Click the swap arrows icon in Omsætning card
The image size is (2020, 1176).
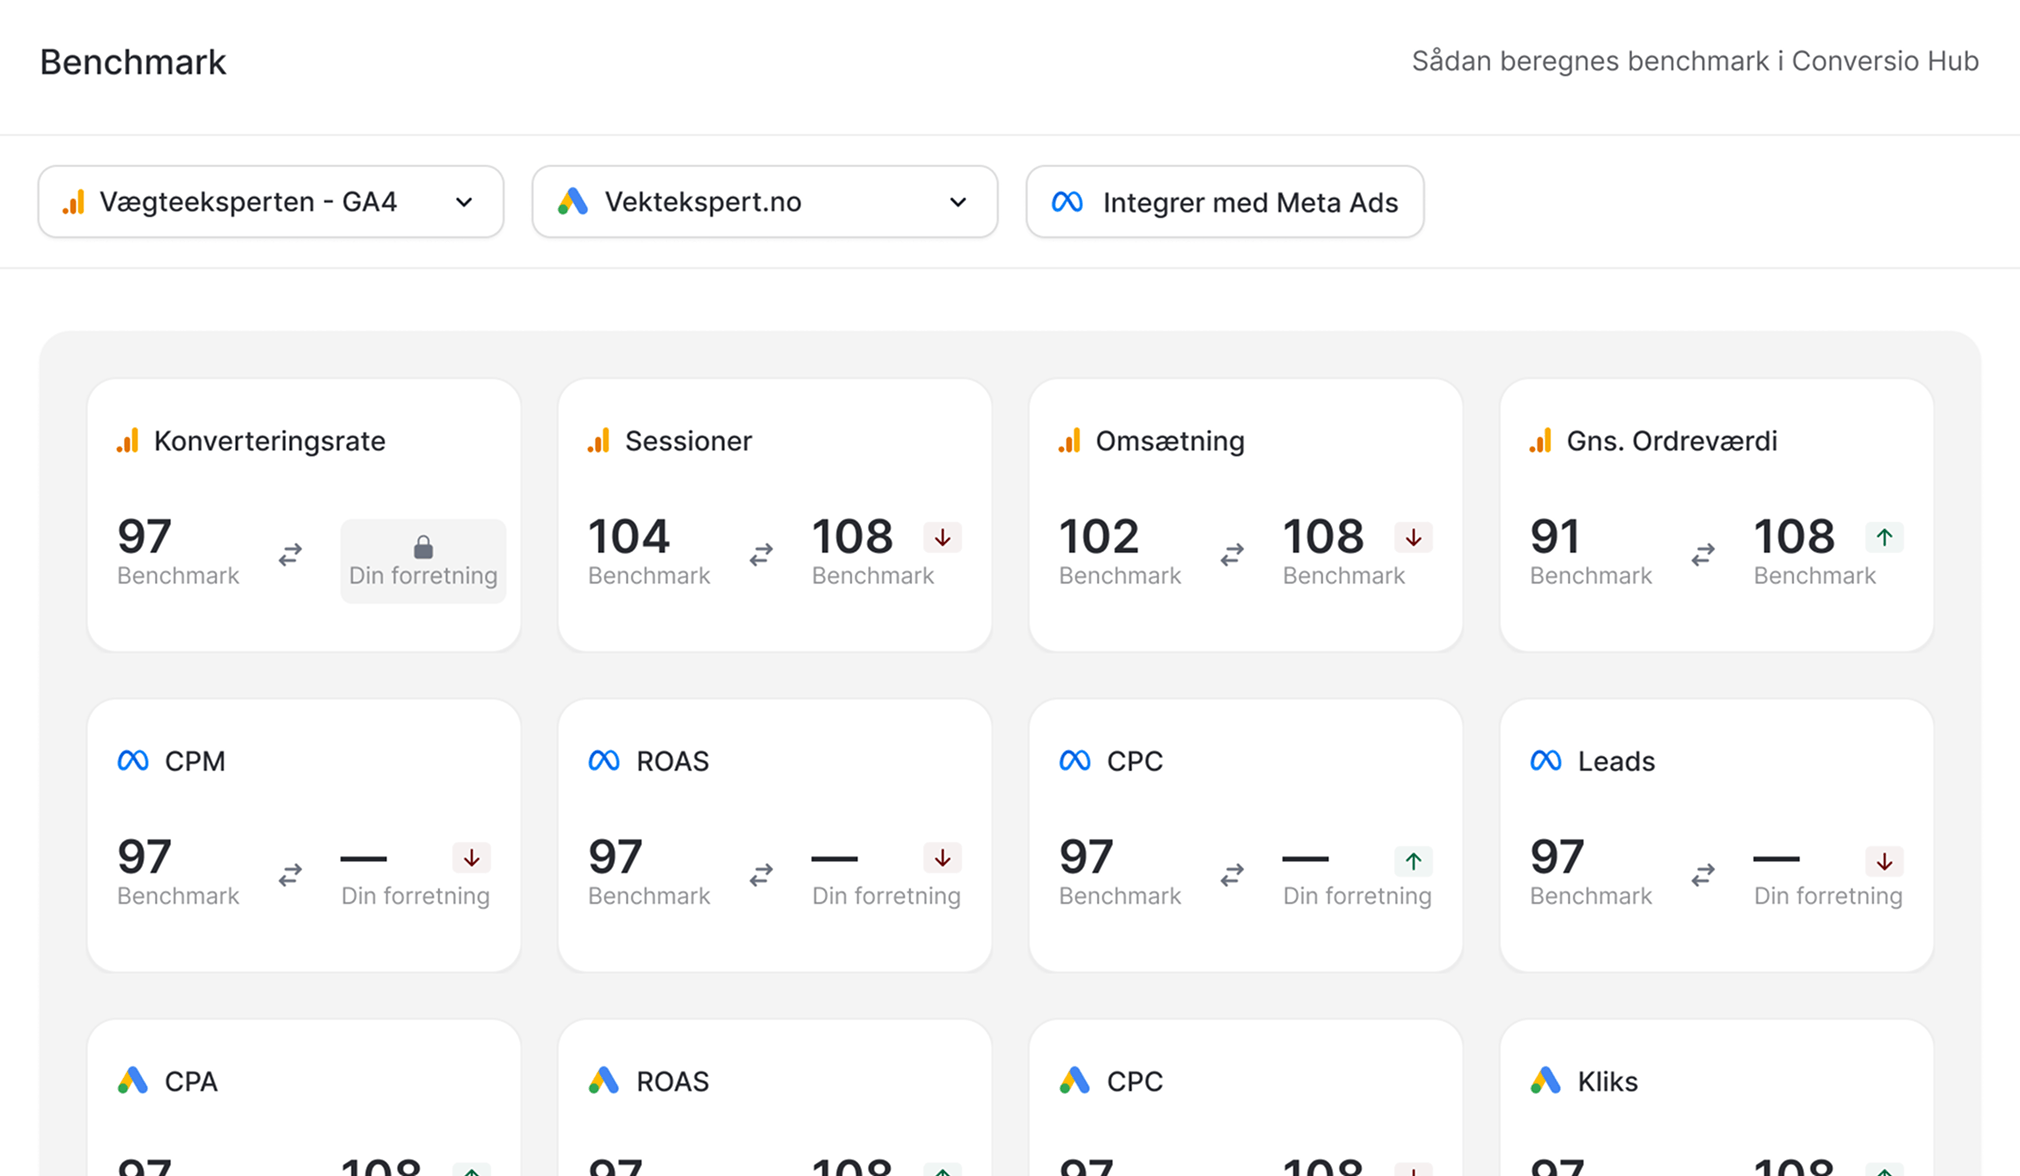[x=1232, y=554]
